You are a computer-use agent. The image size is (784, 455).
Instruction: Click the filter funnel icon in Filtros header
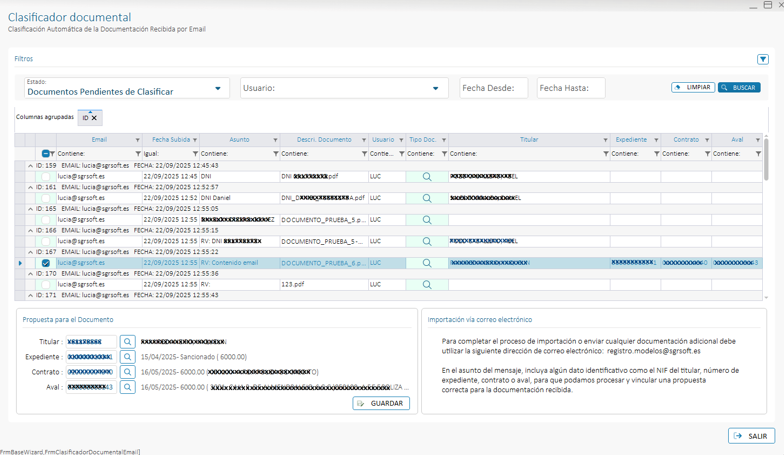pyautogui.click(x=763, y=59)
